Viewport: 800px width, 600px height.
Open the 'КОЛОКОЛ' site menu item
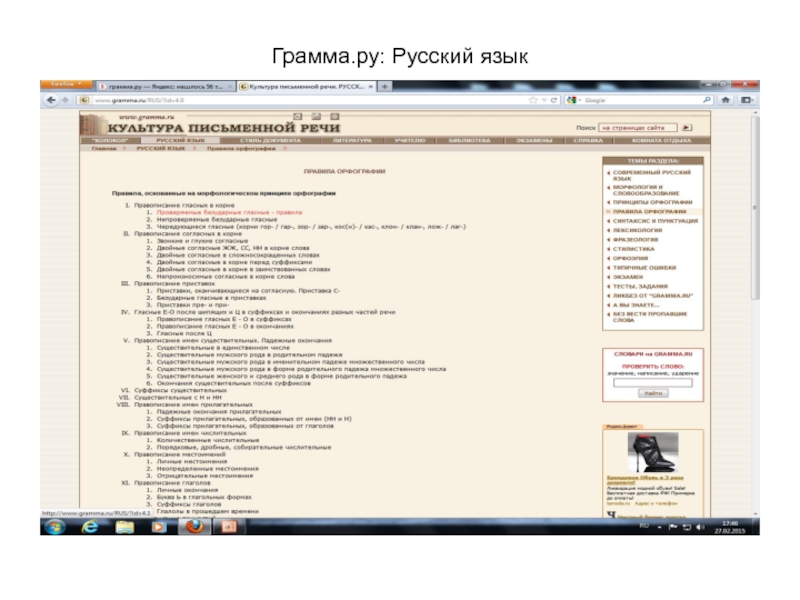point(110,140)
